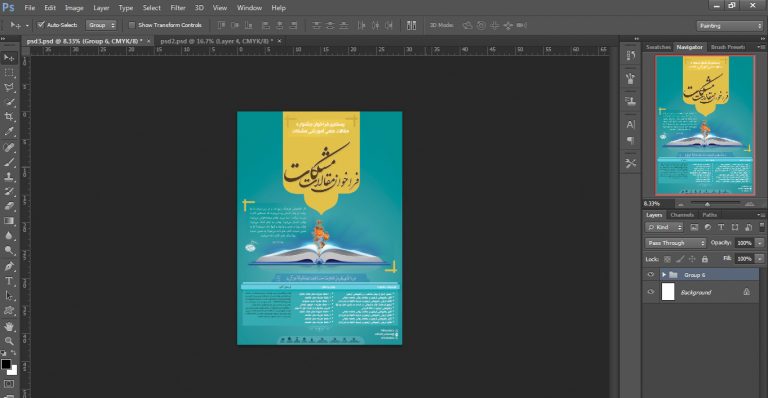
Task: Open the Paragraph panel icon
Action: click(x=631, y=140)
